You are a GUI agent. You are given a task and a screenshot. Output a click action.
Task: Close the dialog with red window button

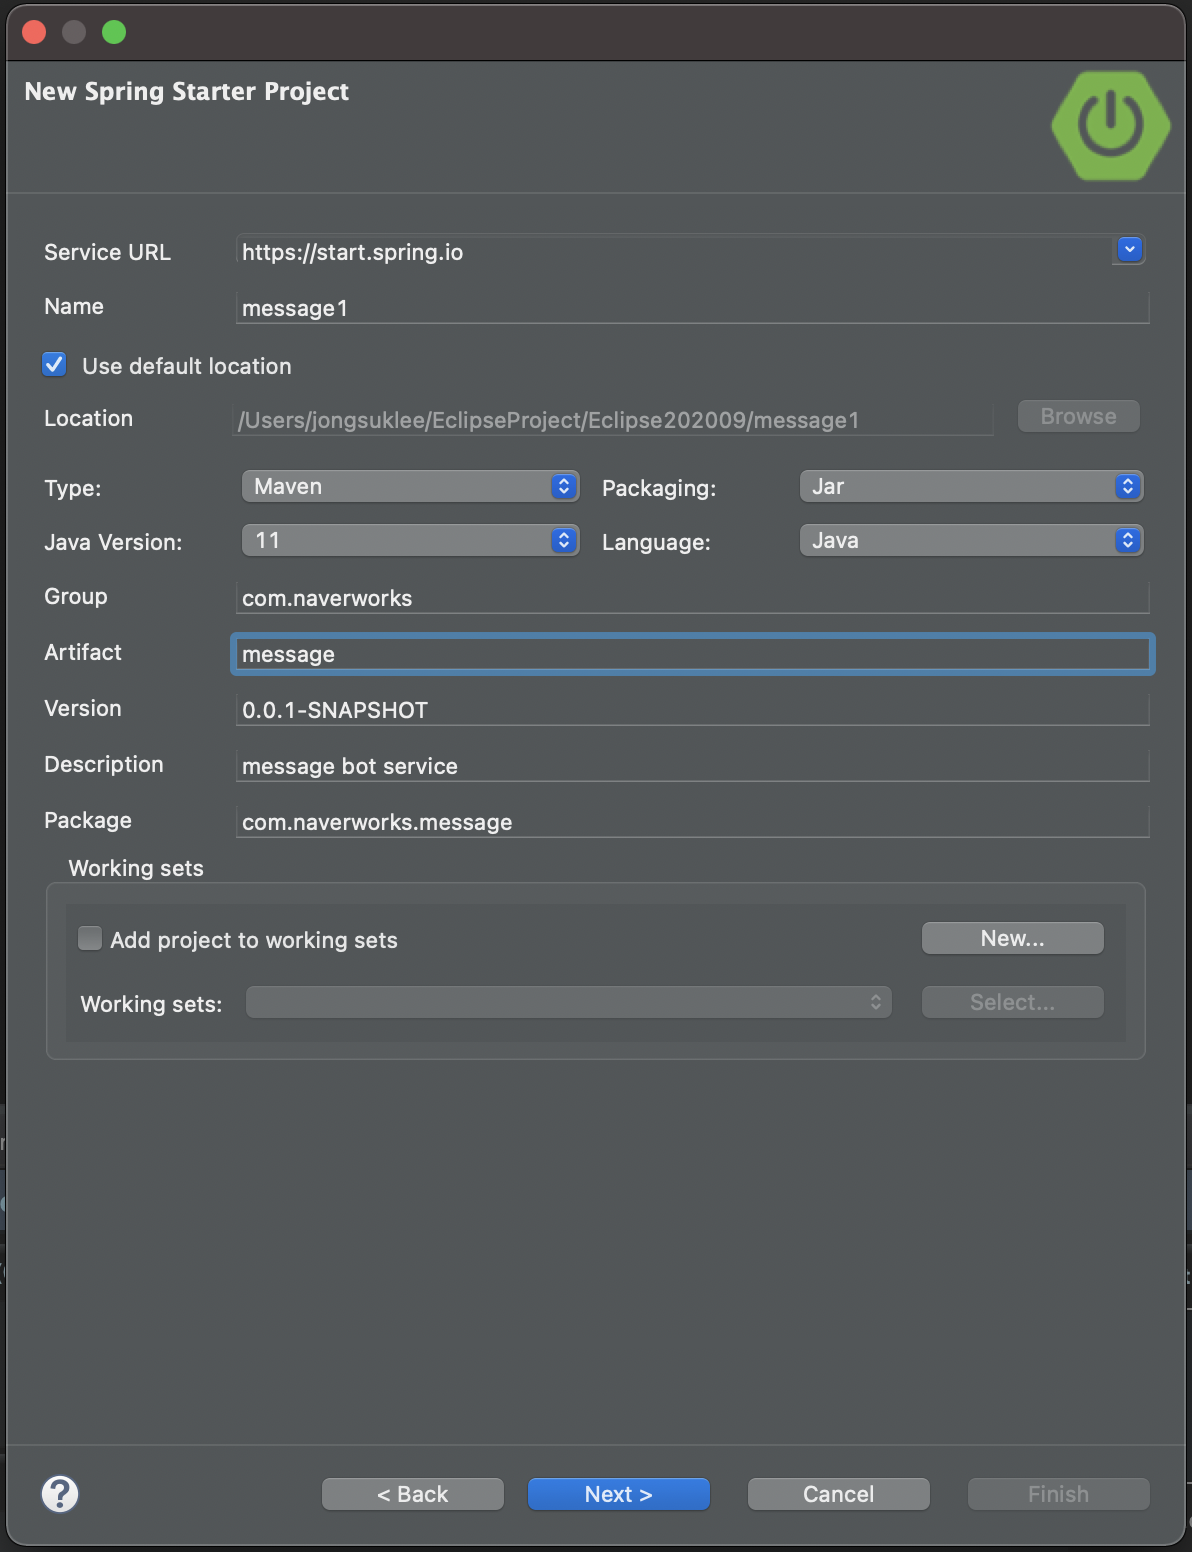(34, 32)
